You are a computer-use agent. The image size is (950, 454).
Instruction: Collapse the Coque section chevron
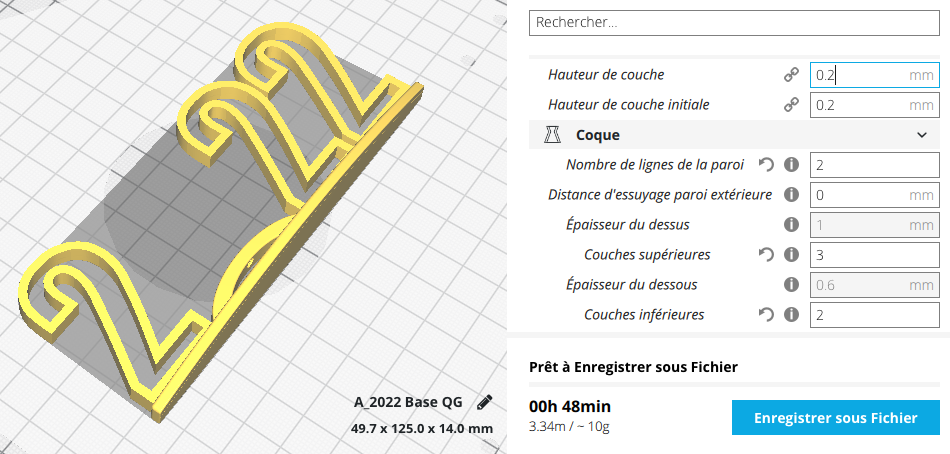922,135
